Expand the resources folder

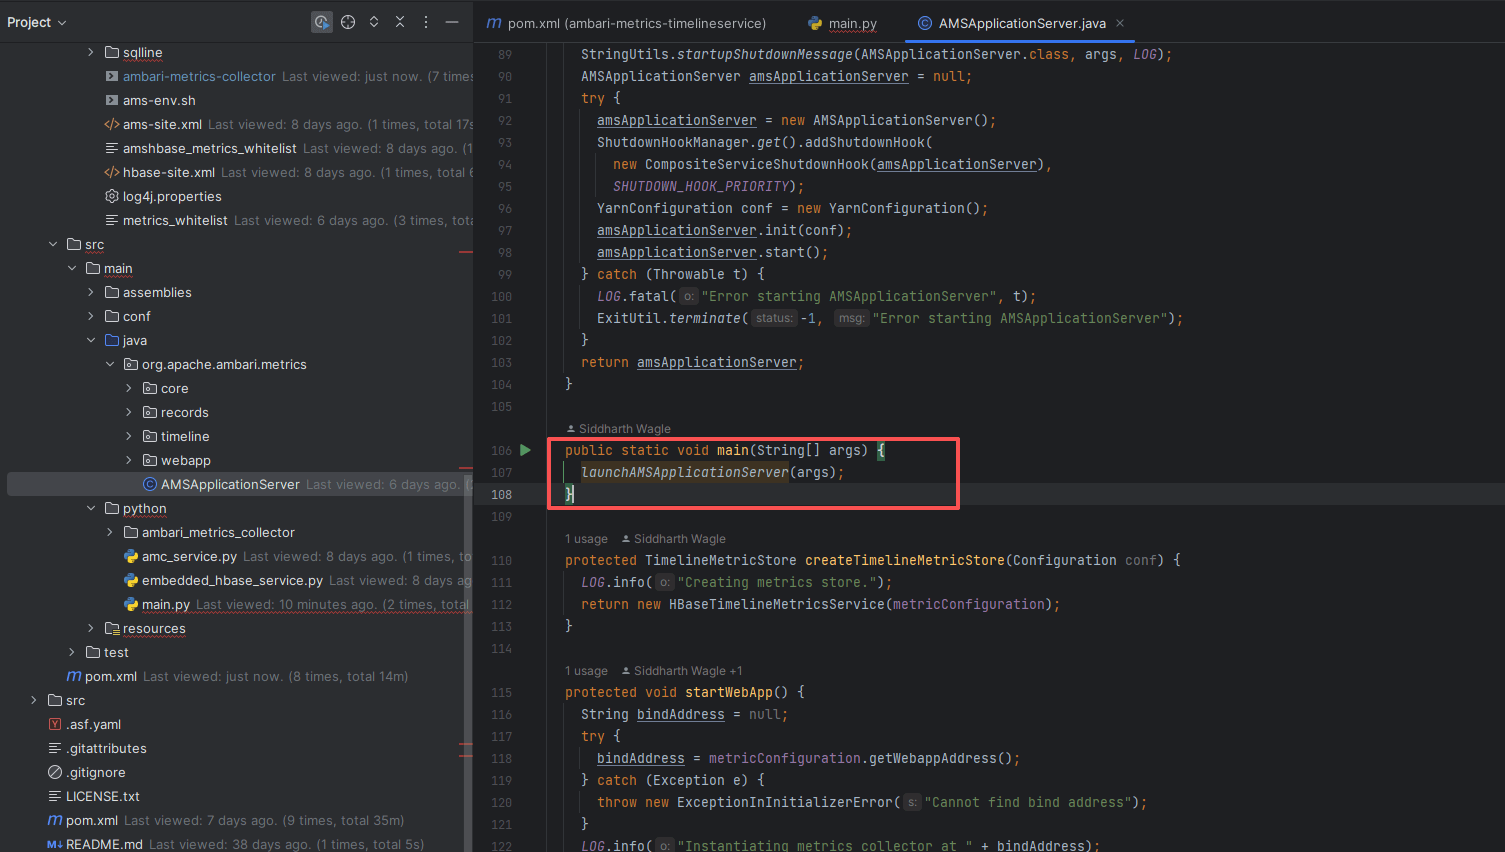click(x=91, y=628)
